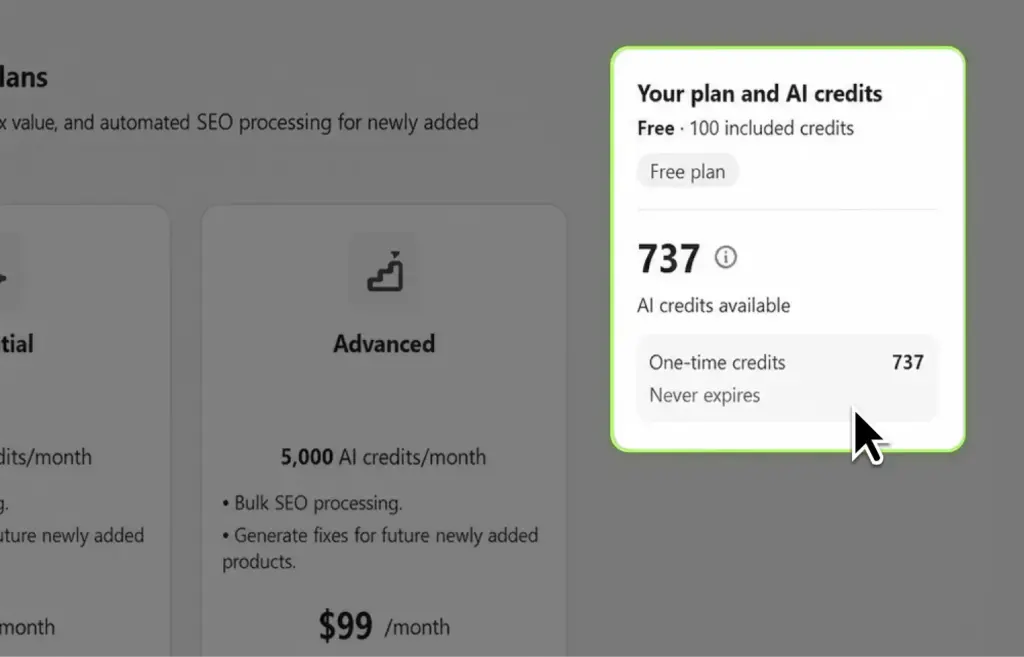Viewport: 1024px width, 657px height.
Task: Select the Advanced plan title
Action: tap(384, 344)
